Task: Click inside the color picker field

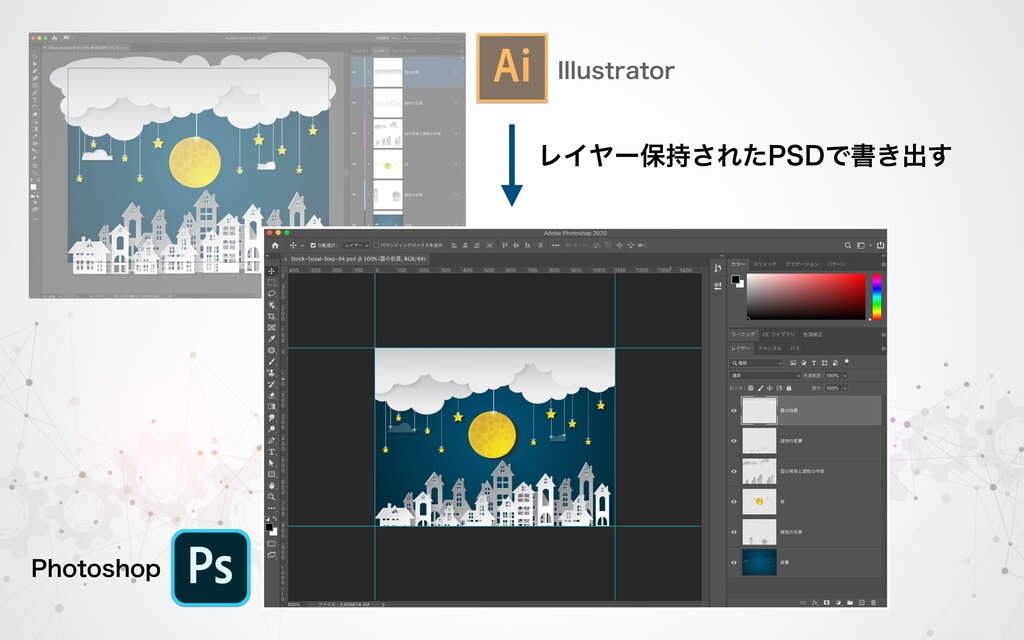Action: [806, 296]
